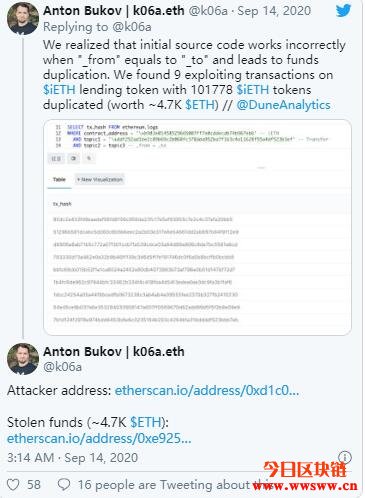Viewport: 365px width, 498px height.
Task: Open the $ETH cashtag in top tweet
Action: pos(202,105)
